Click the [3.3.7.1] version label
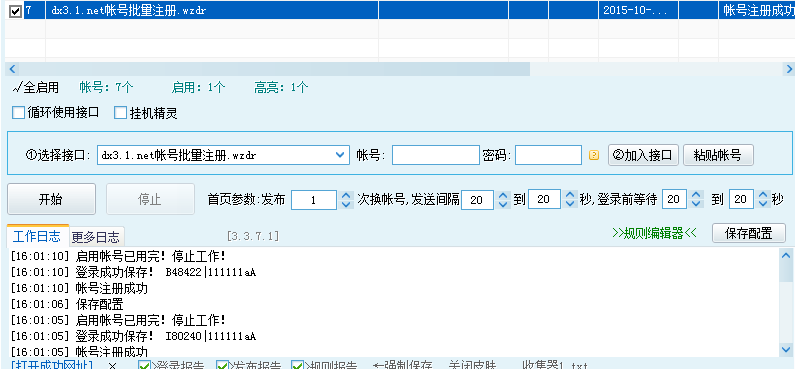The height and width of the screenshot is (369, 796). 253,236
